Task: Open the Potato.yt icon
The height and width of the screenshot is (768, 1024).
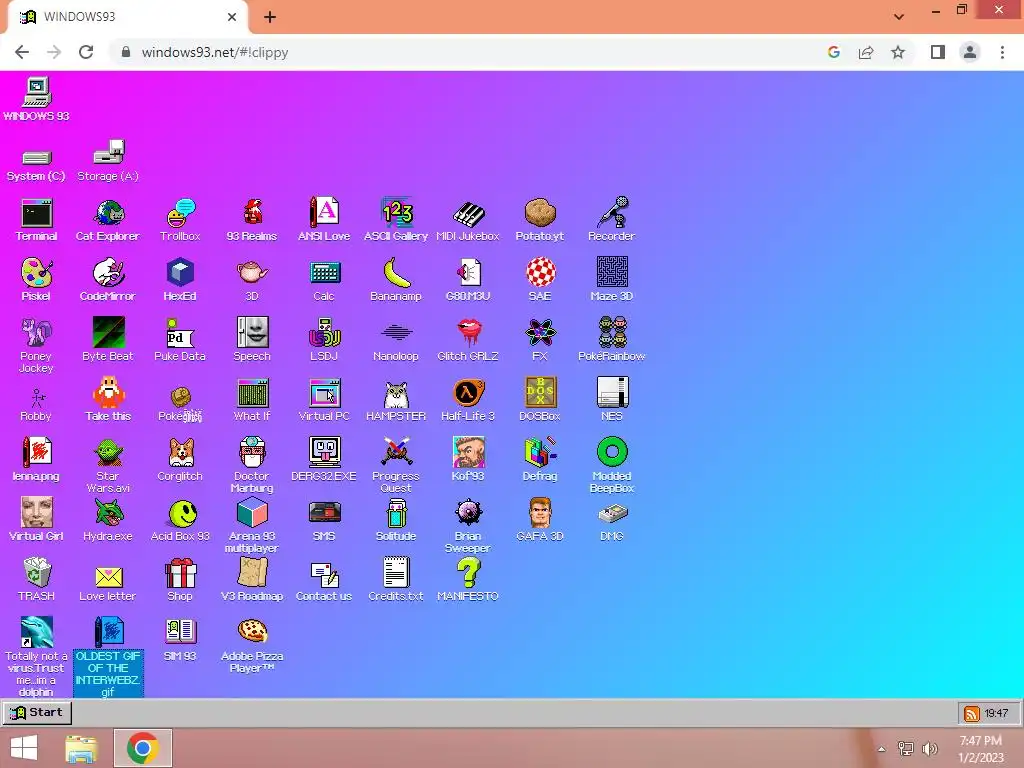Action: [x=540, y=213]
